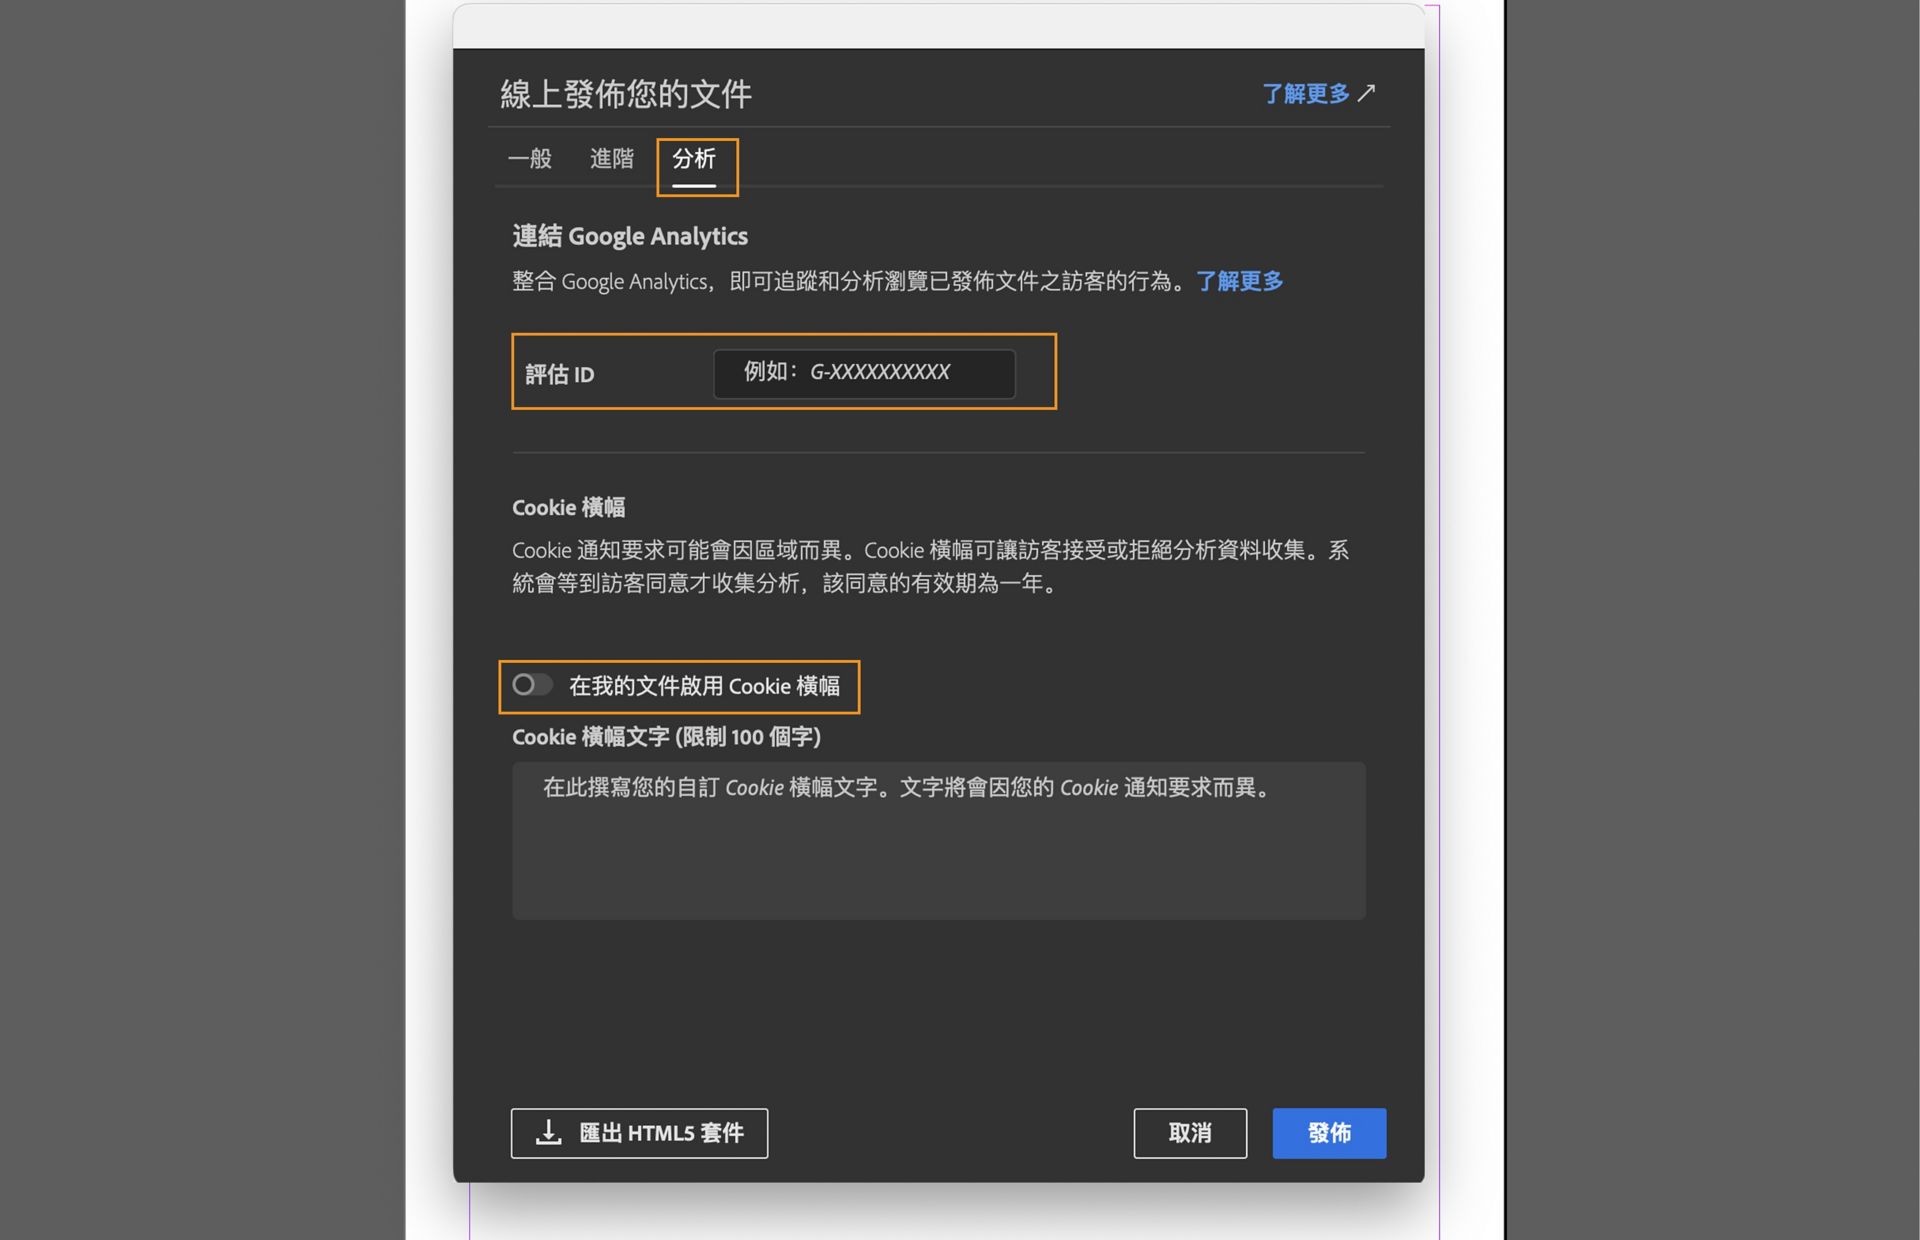Switch to the 進階 tab

(x=611, y=160)
